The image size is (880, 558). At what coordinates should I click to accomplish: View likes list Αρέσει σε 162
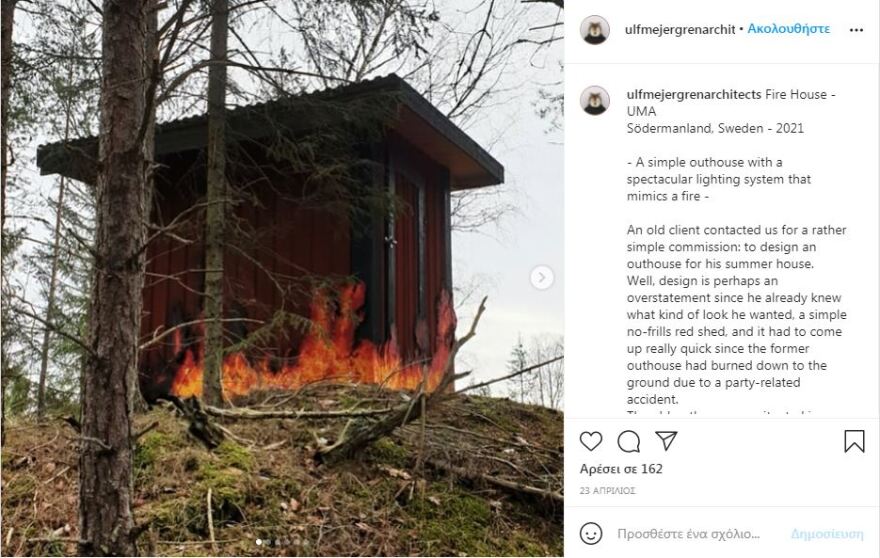point(621,469)
